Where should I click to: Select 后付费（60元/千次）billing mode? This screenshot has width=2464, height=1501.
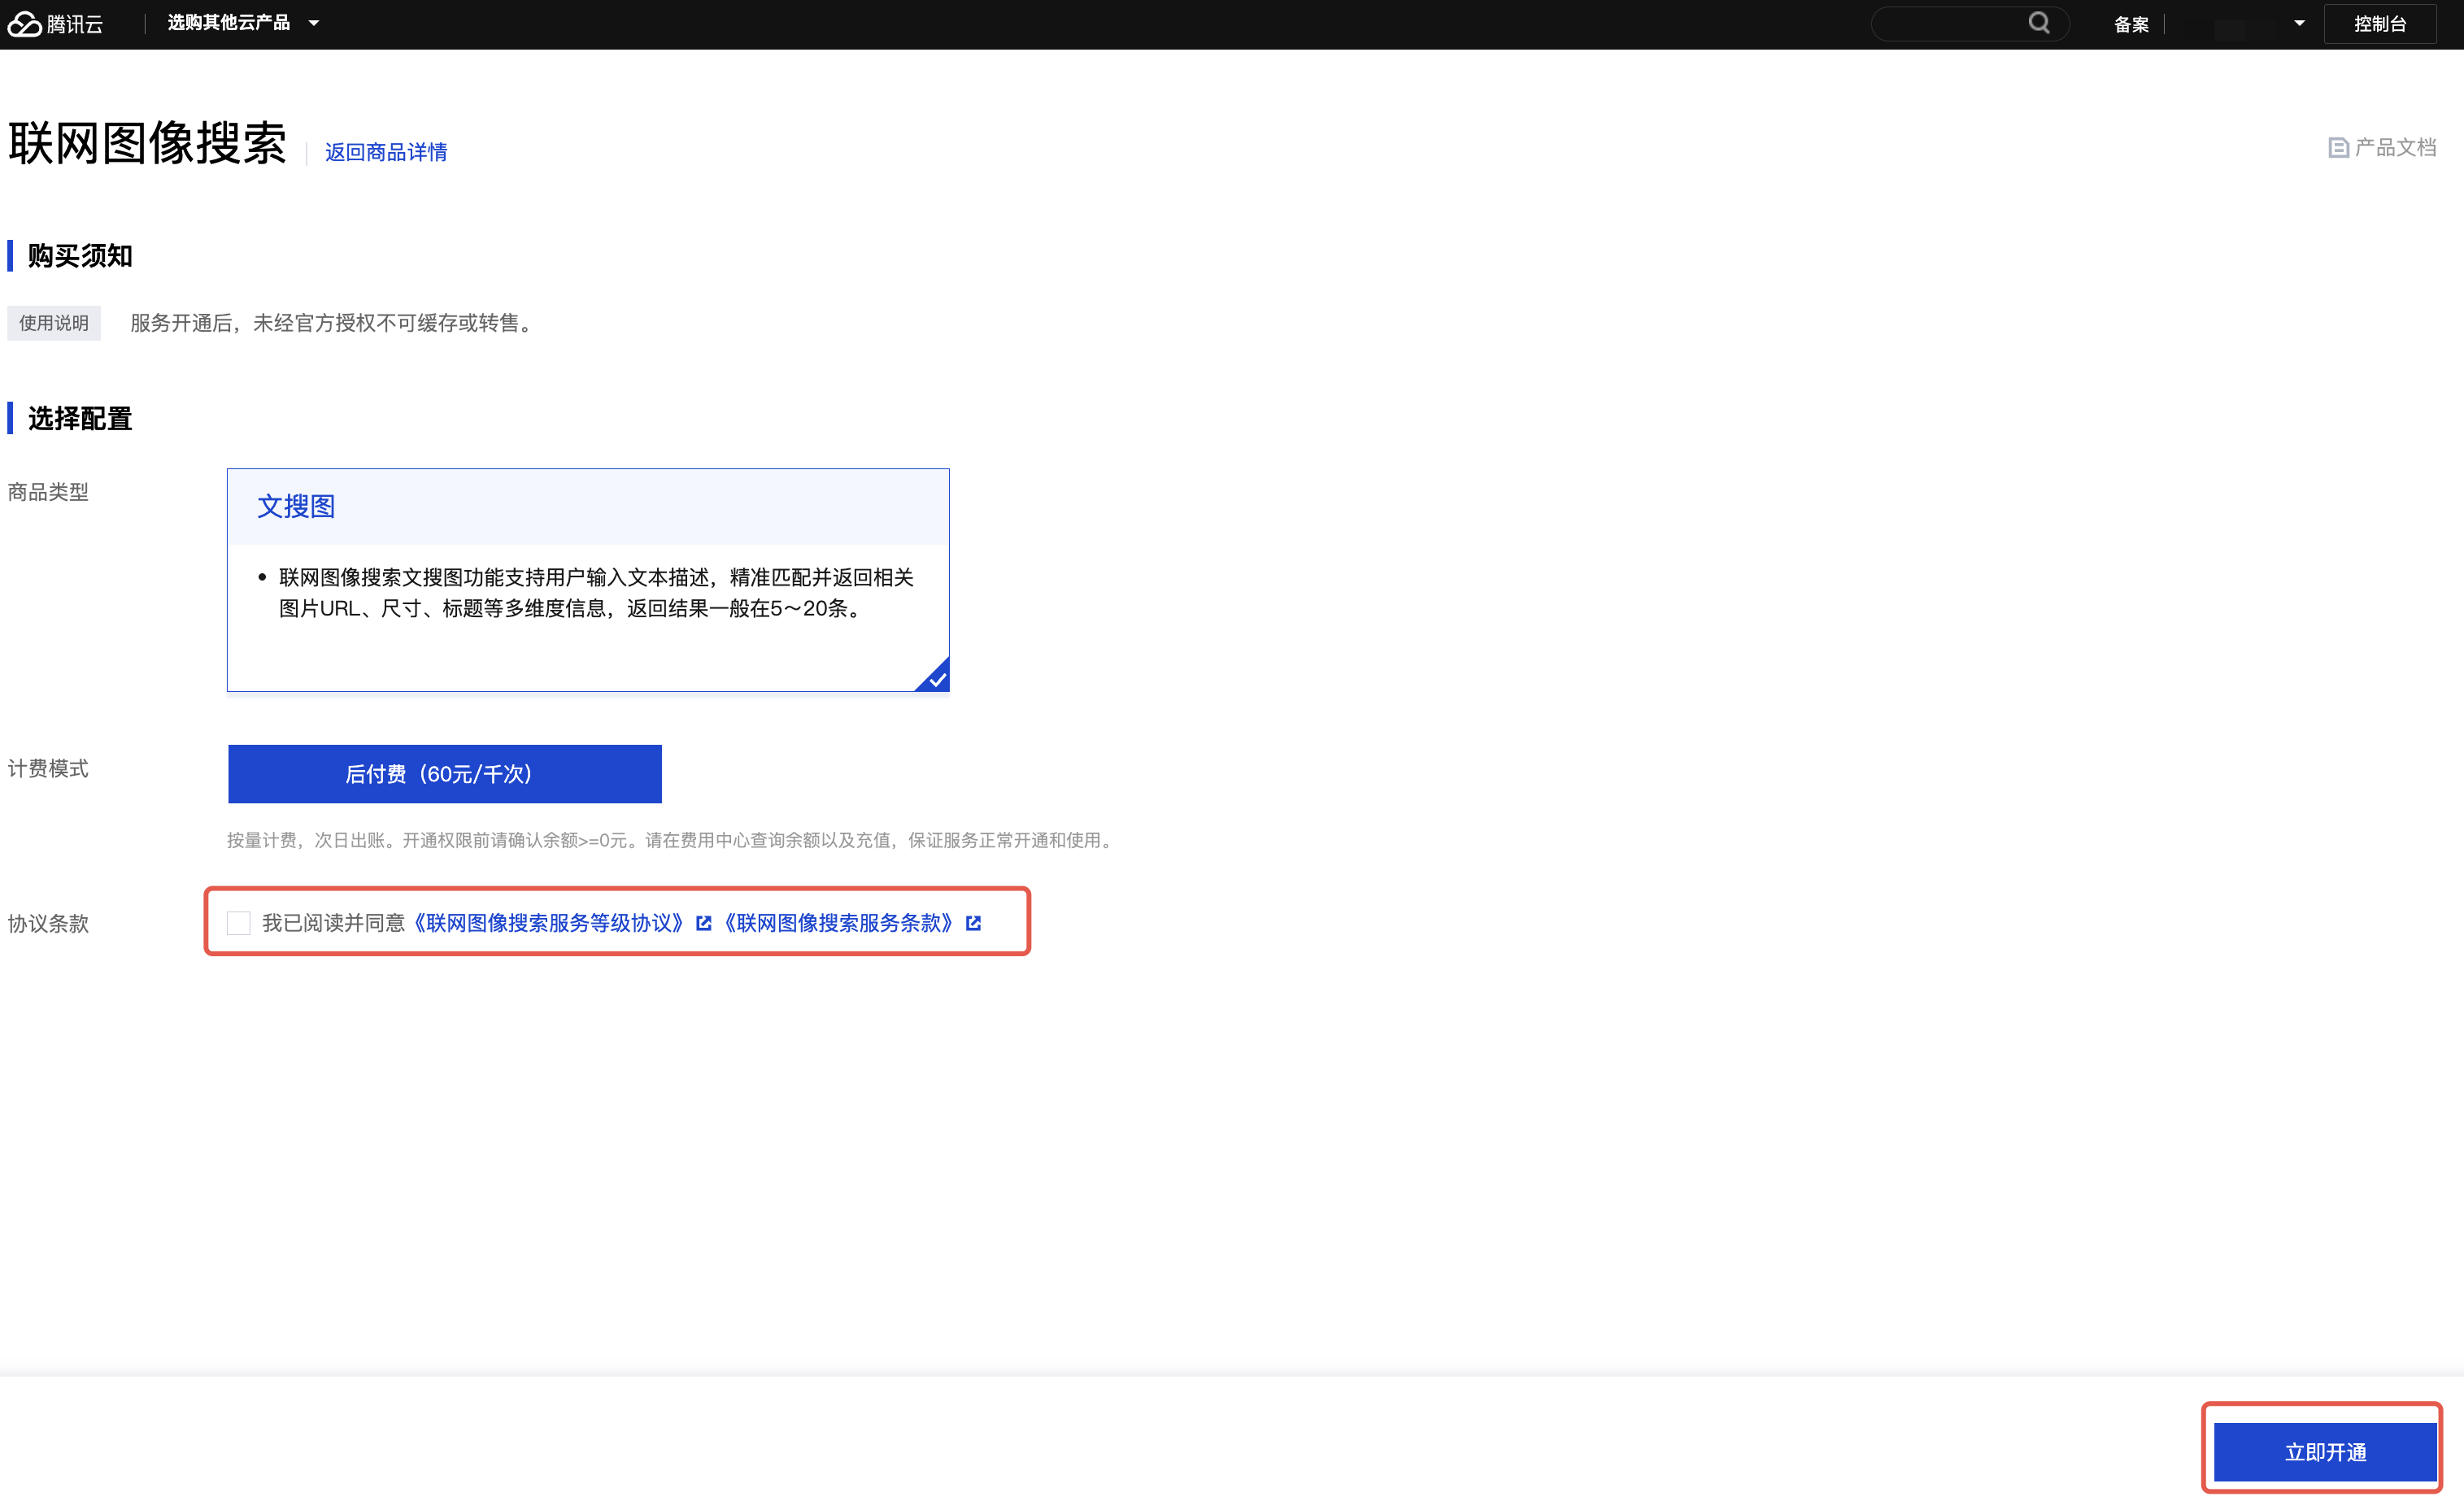coord(444,774)
